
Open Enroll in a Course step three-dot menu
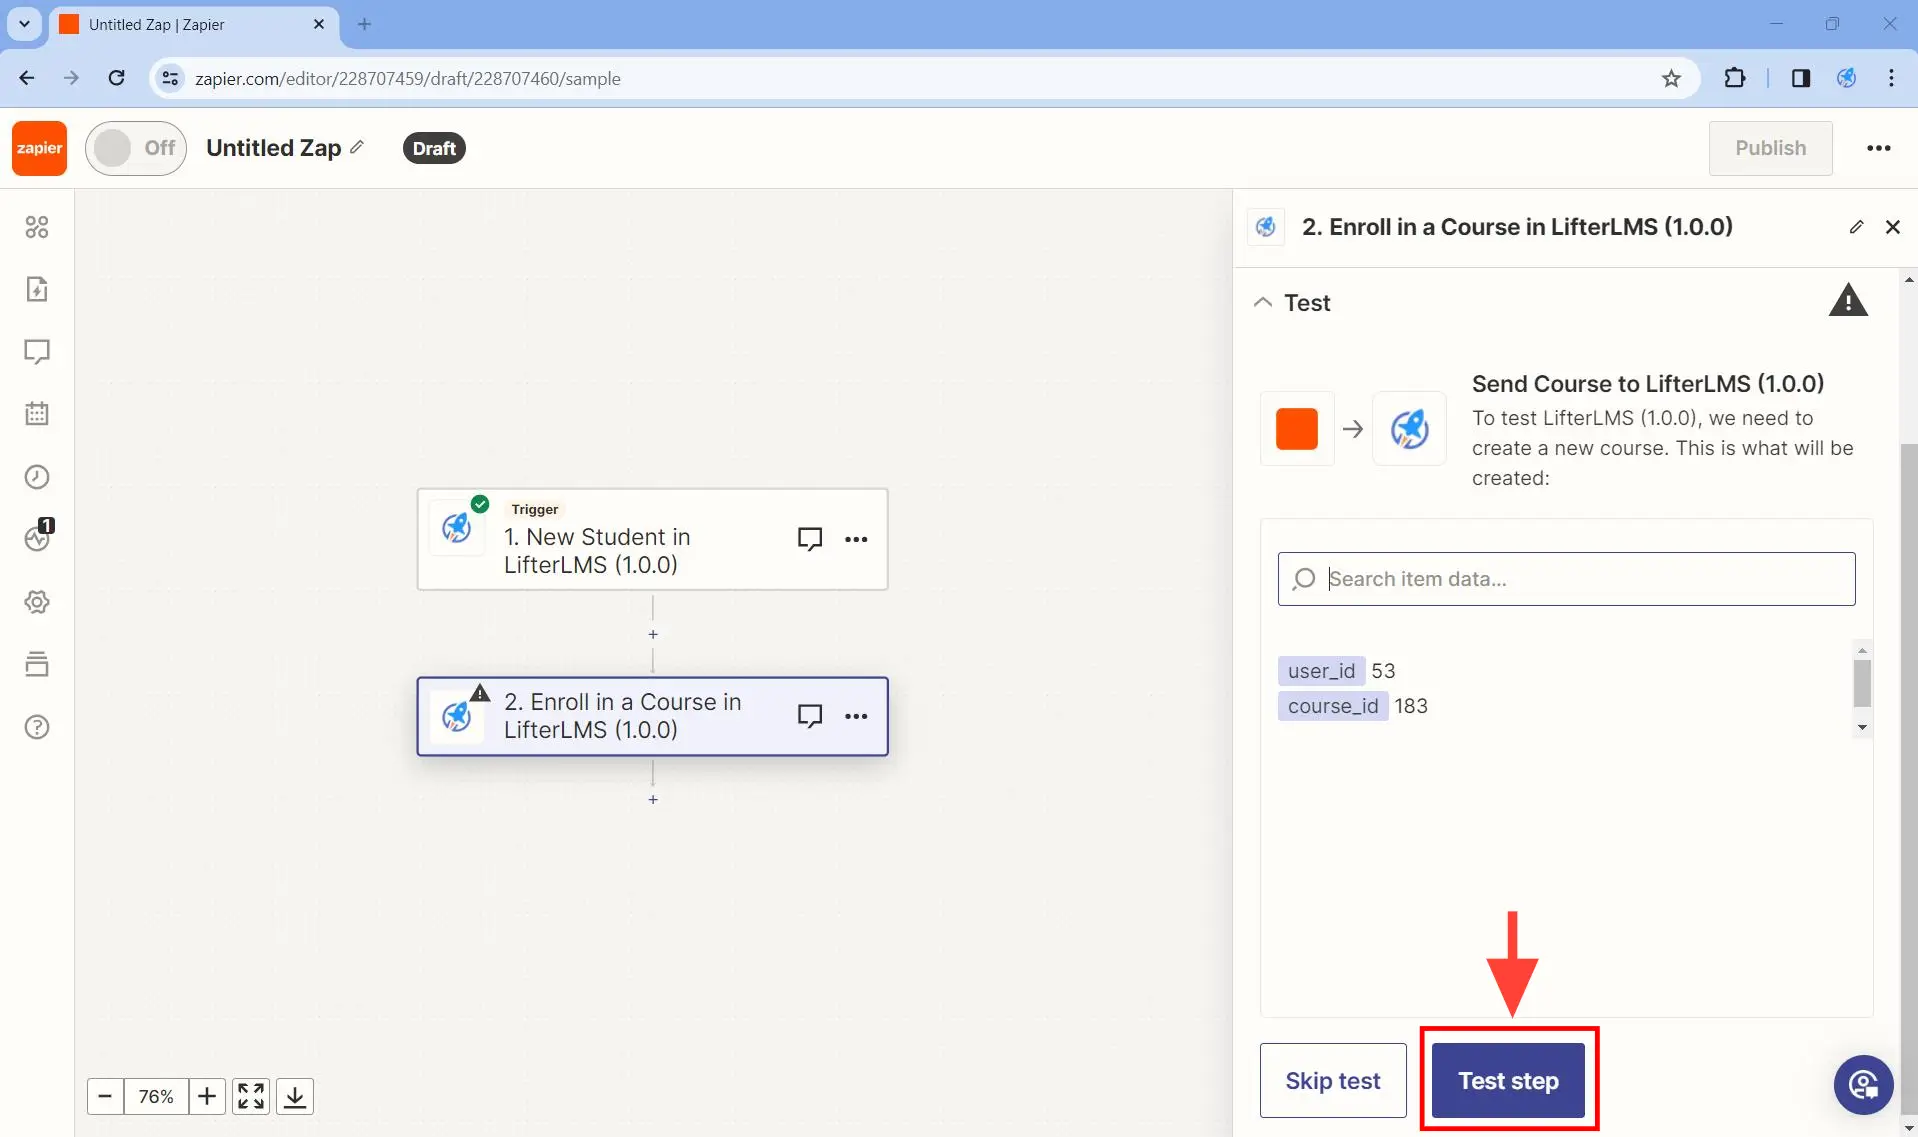click(856, 716)
